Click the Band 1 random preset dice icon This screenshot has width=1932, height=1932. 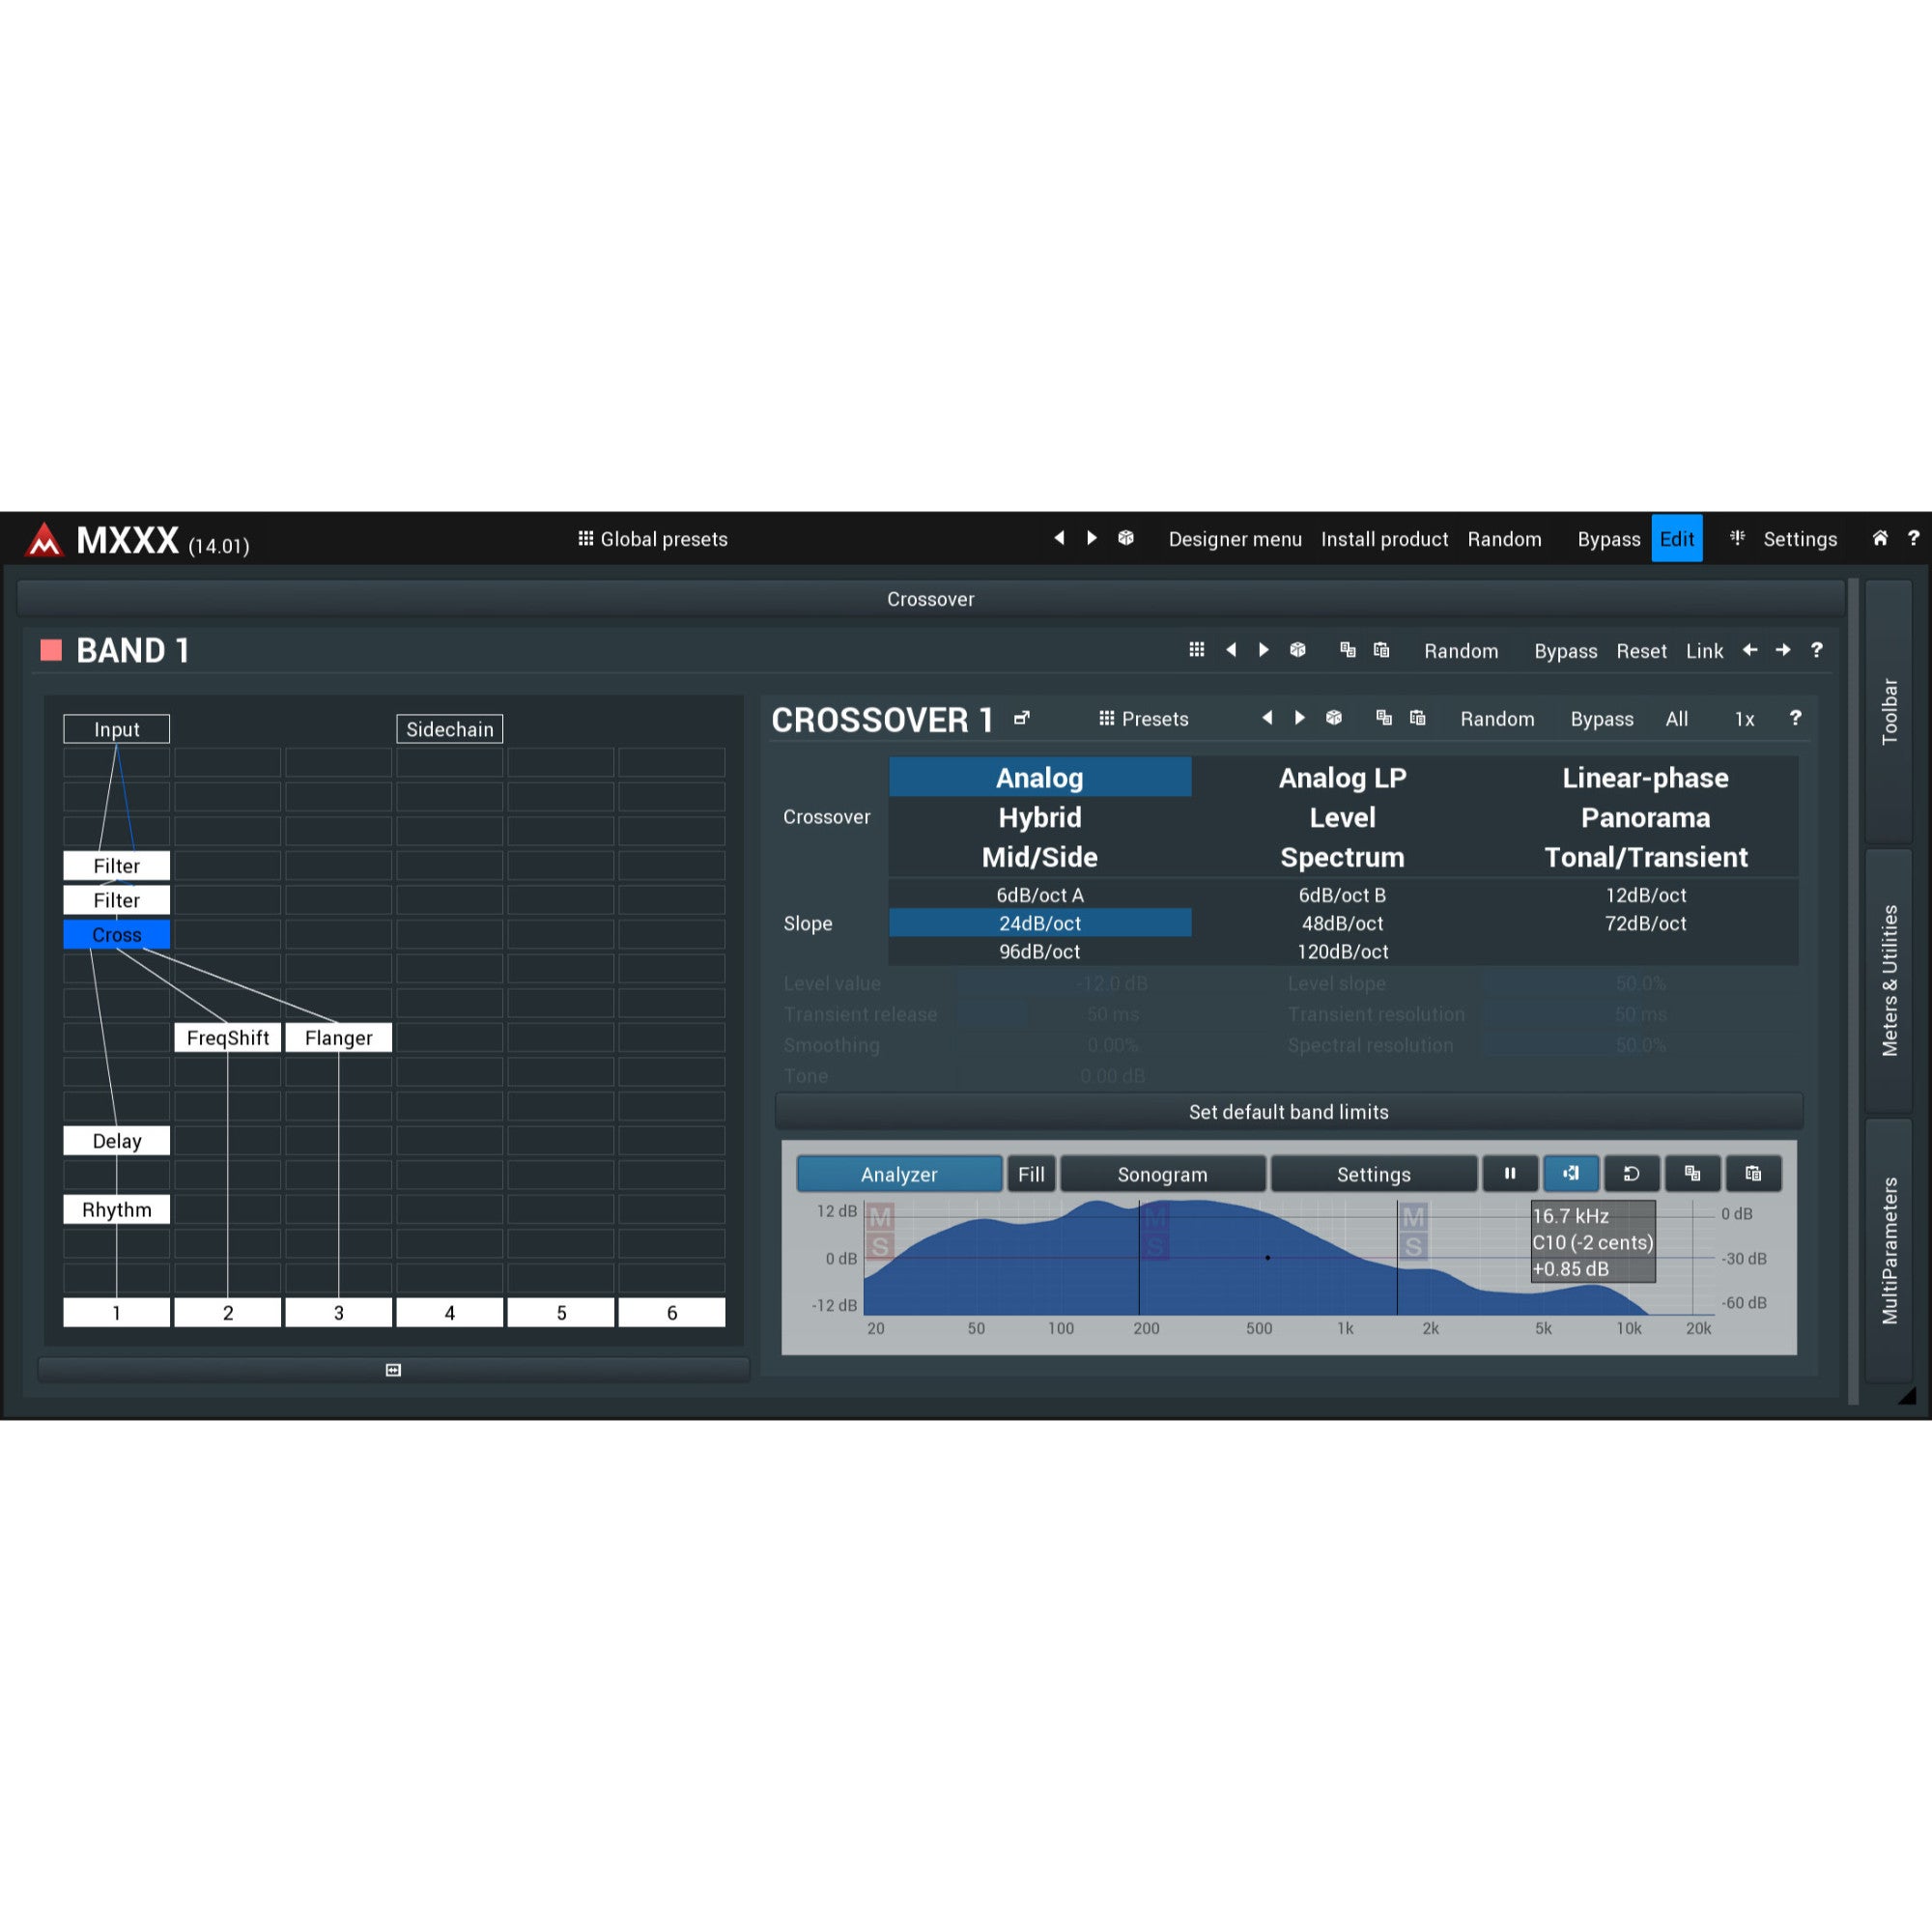click(x=1298, y=650)
